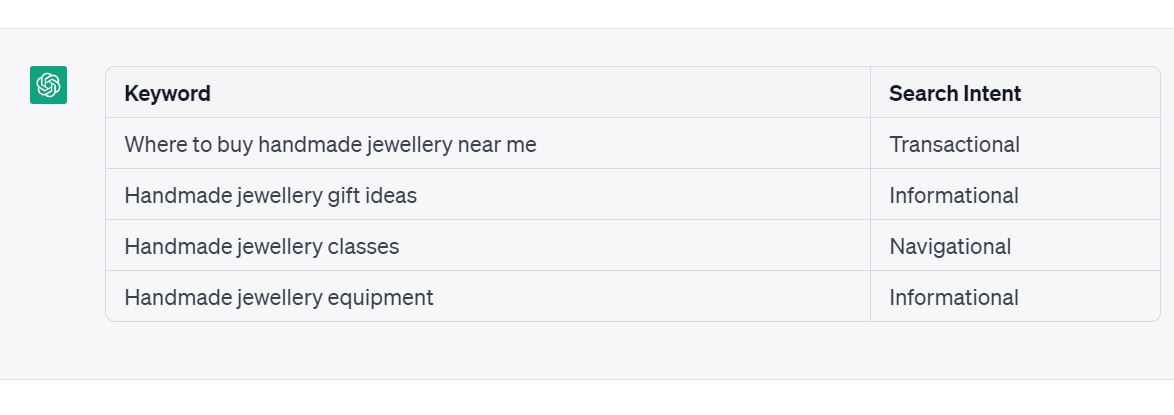Click the Navigational intent cell

pyautogui.click(x=1015, y=246)
